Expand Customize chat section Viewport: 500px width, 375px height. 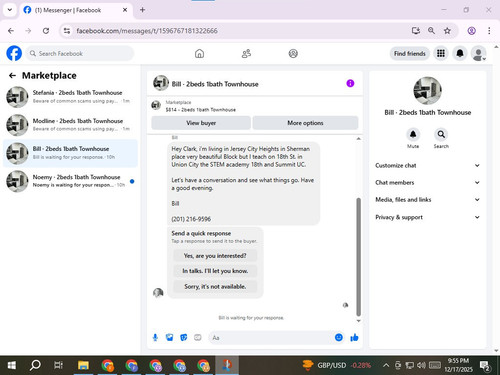click(427, 165)
